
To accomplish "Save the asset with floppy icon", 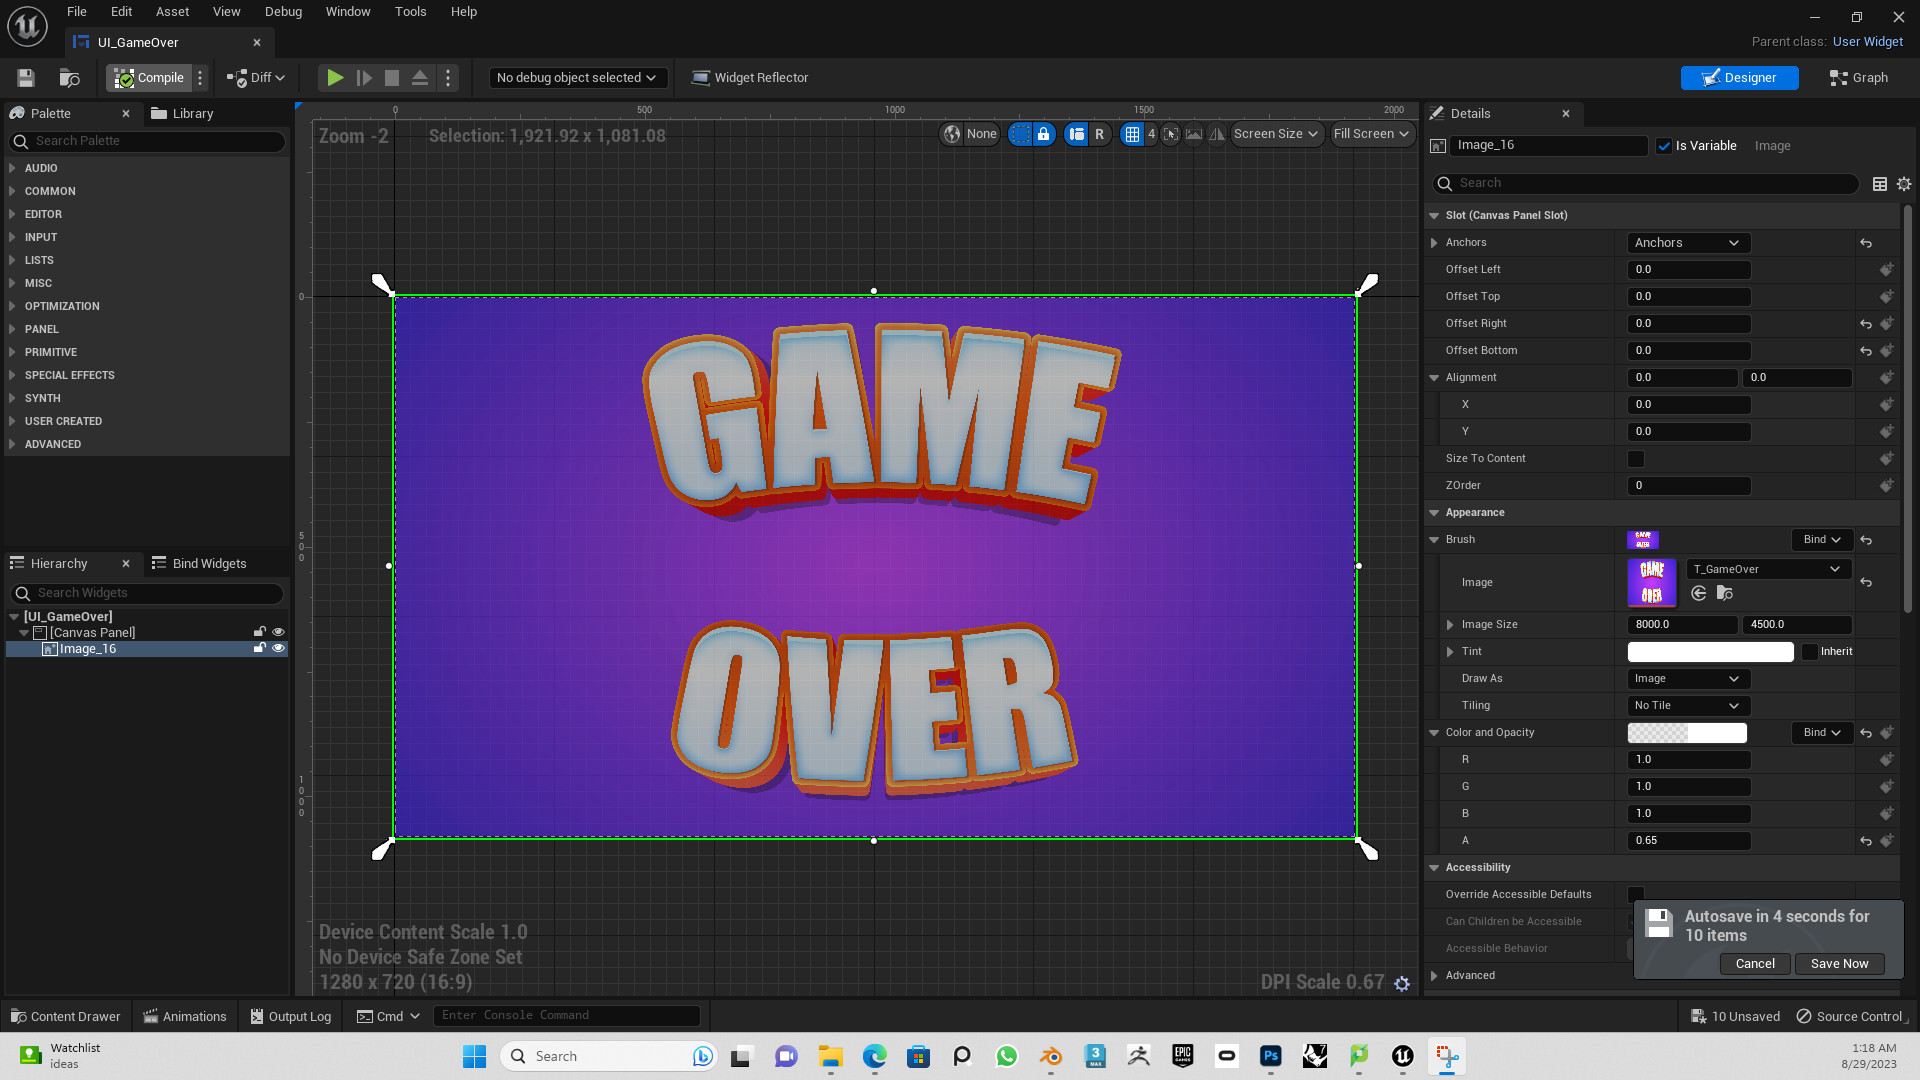I will pyautogui.click(x=26, y=78).
